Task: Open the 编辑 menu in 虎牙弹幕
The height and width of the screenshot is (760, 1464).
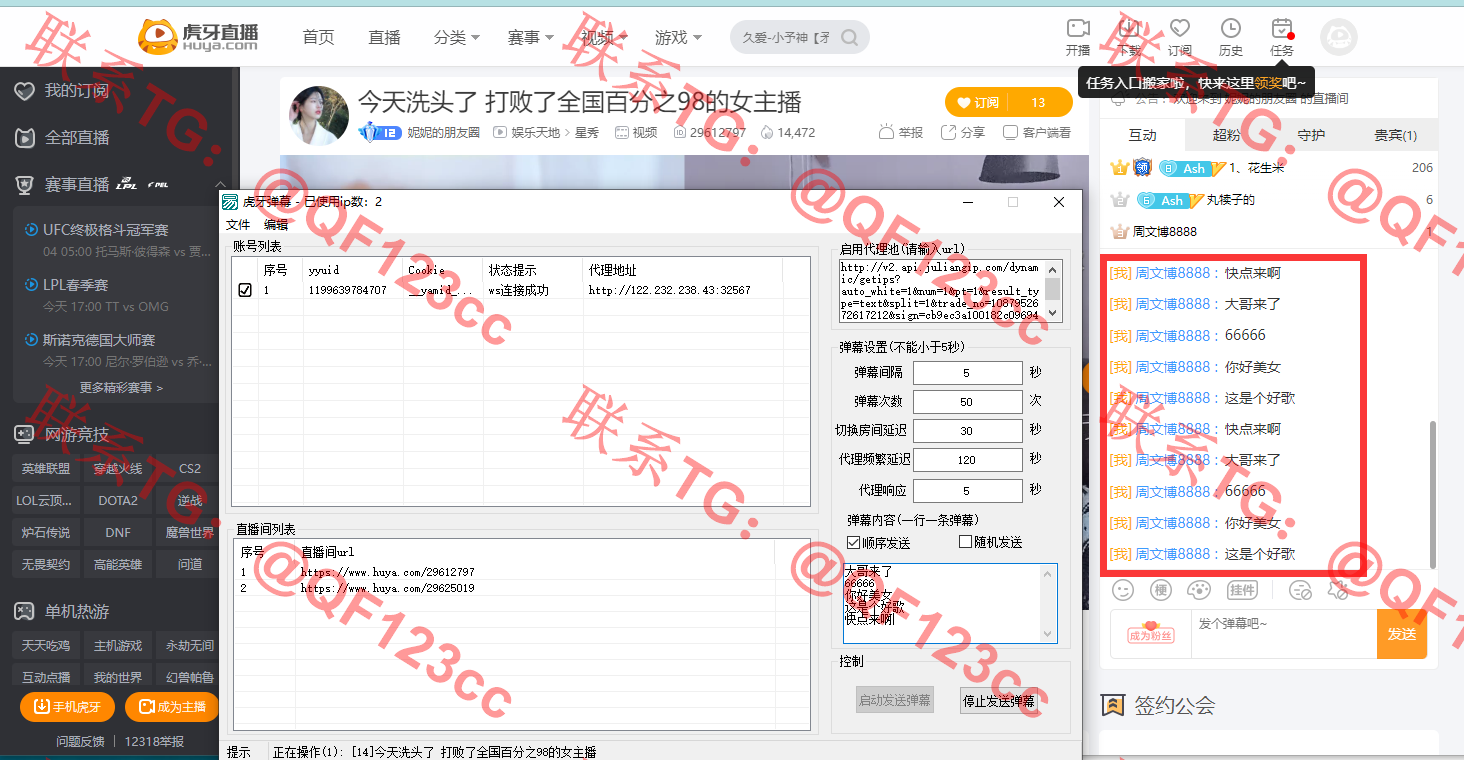Action: pyautogui.click(x=276, y=225)
